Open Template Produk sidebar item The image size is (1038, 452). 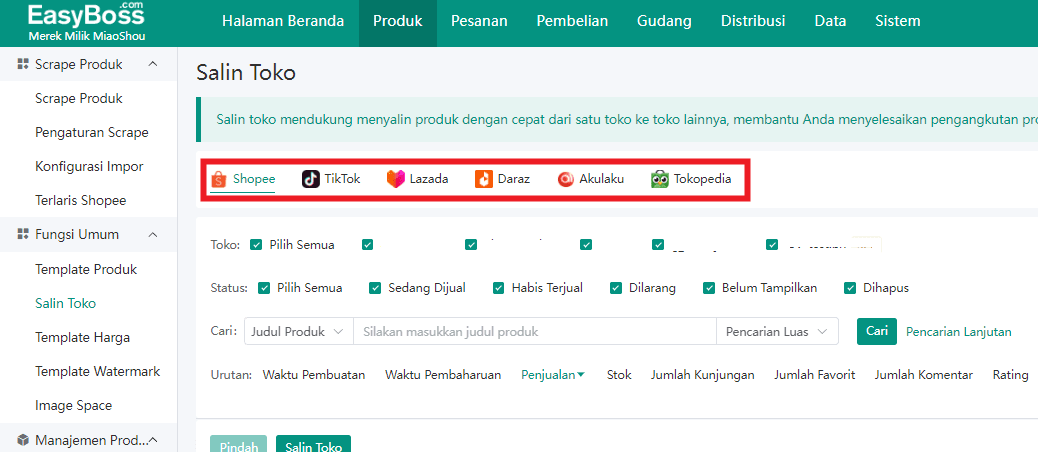[86, 269]
